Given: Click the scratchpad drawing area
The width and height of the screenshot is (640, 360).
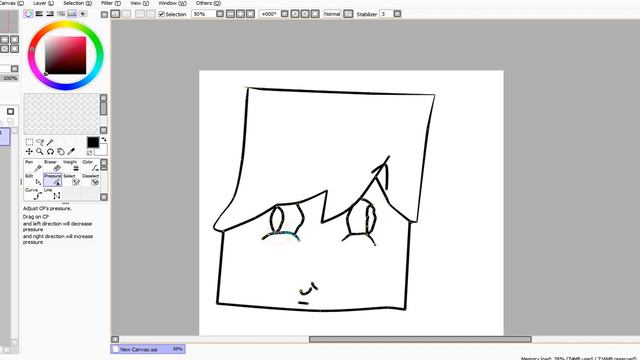Looking at the screenshot, I should [x=61, y=114].
